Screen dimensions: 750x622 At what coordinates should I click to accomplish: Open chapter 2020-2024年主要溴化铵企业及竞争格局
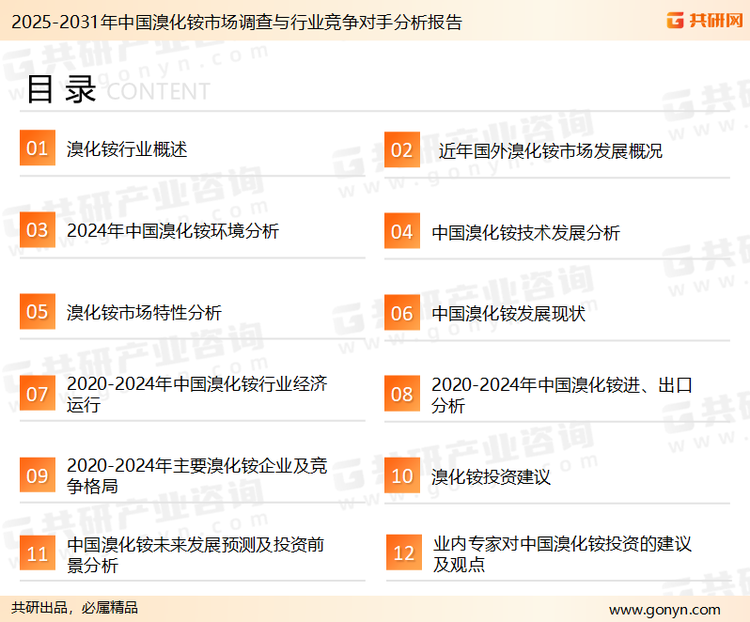click(197, 475)
